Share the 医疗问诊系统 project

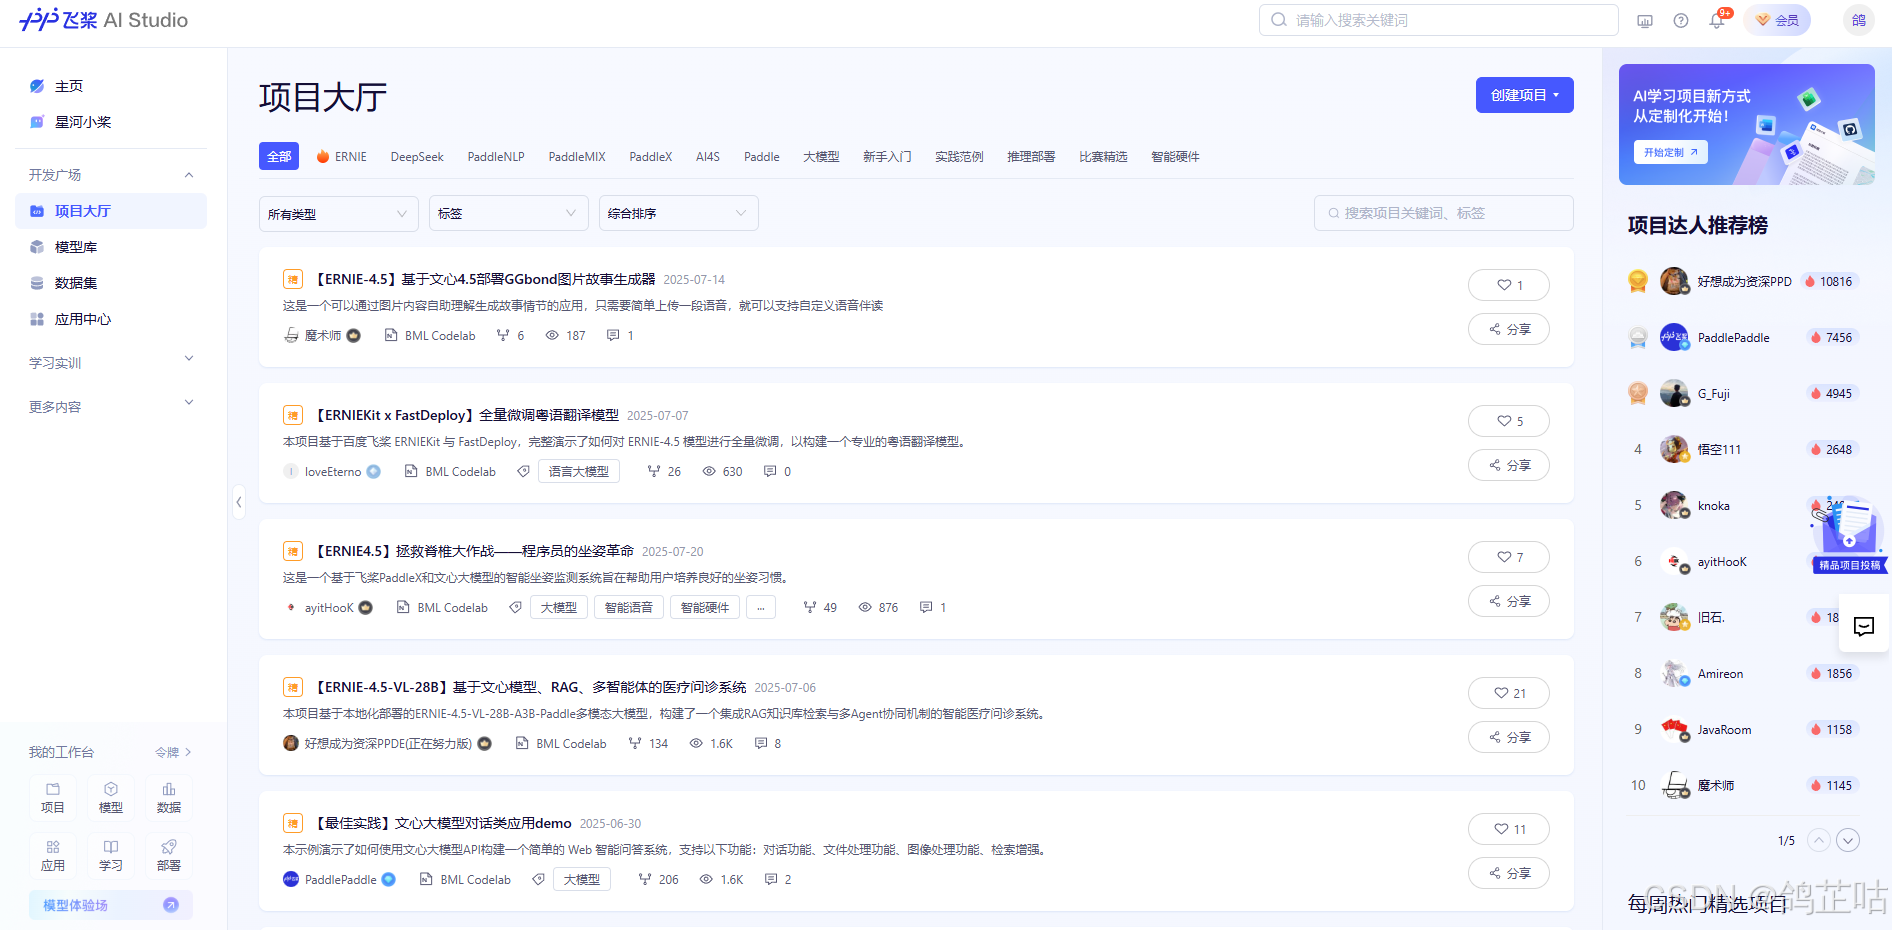click(x=1509, y=737)
